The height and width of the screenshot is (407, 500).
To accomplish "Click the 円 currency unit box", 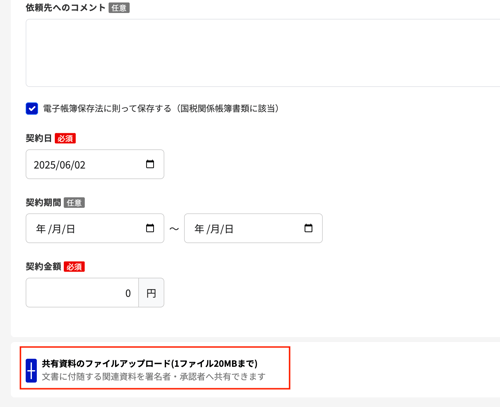I will (x=151, y=293).
